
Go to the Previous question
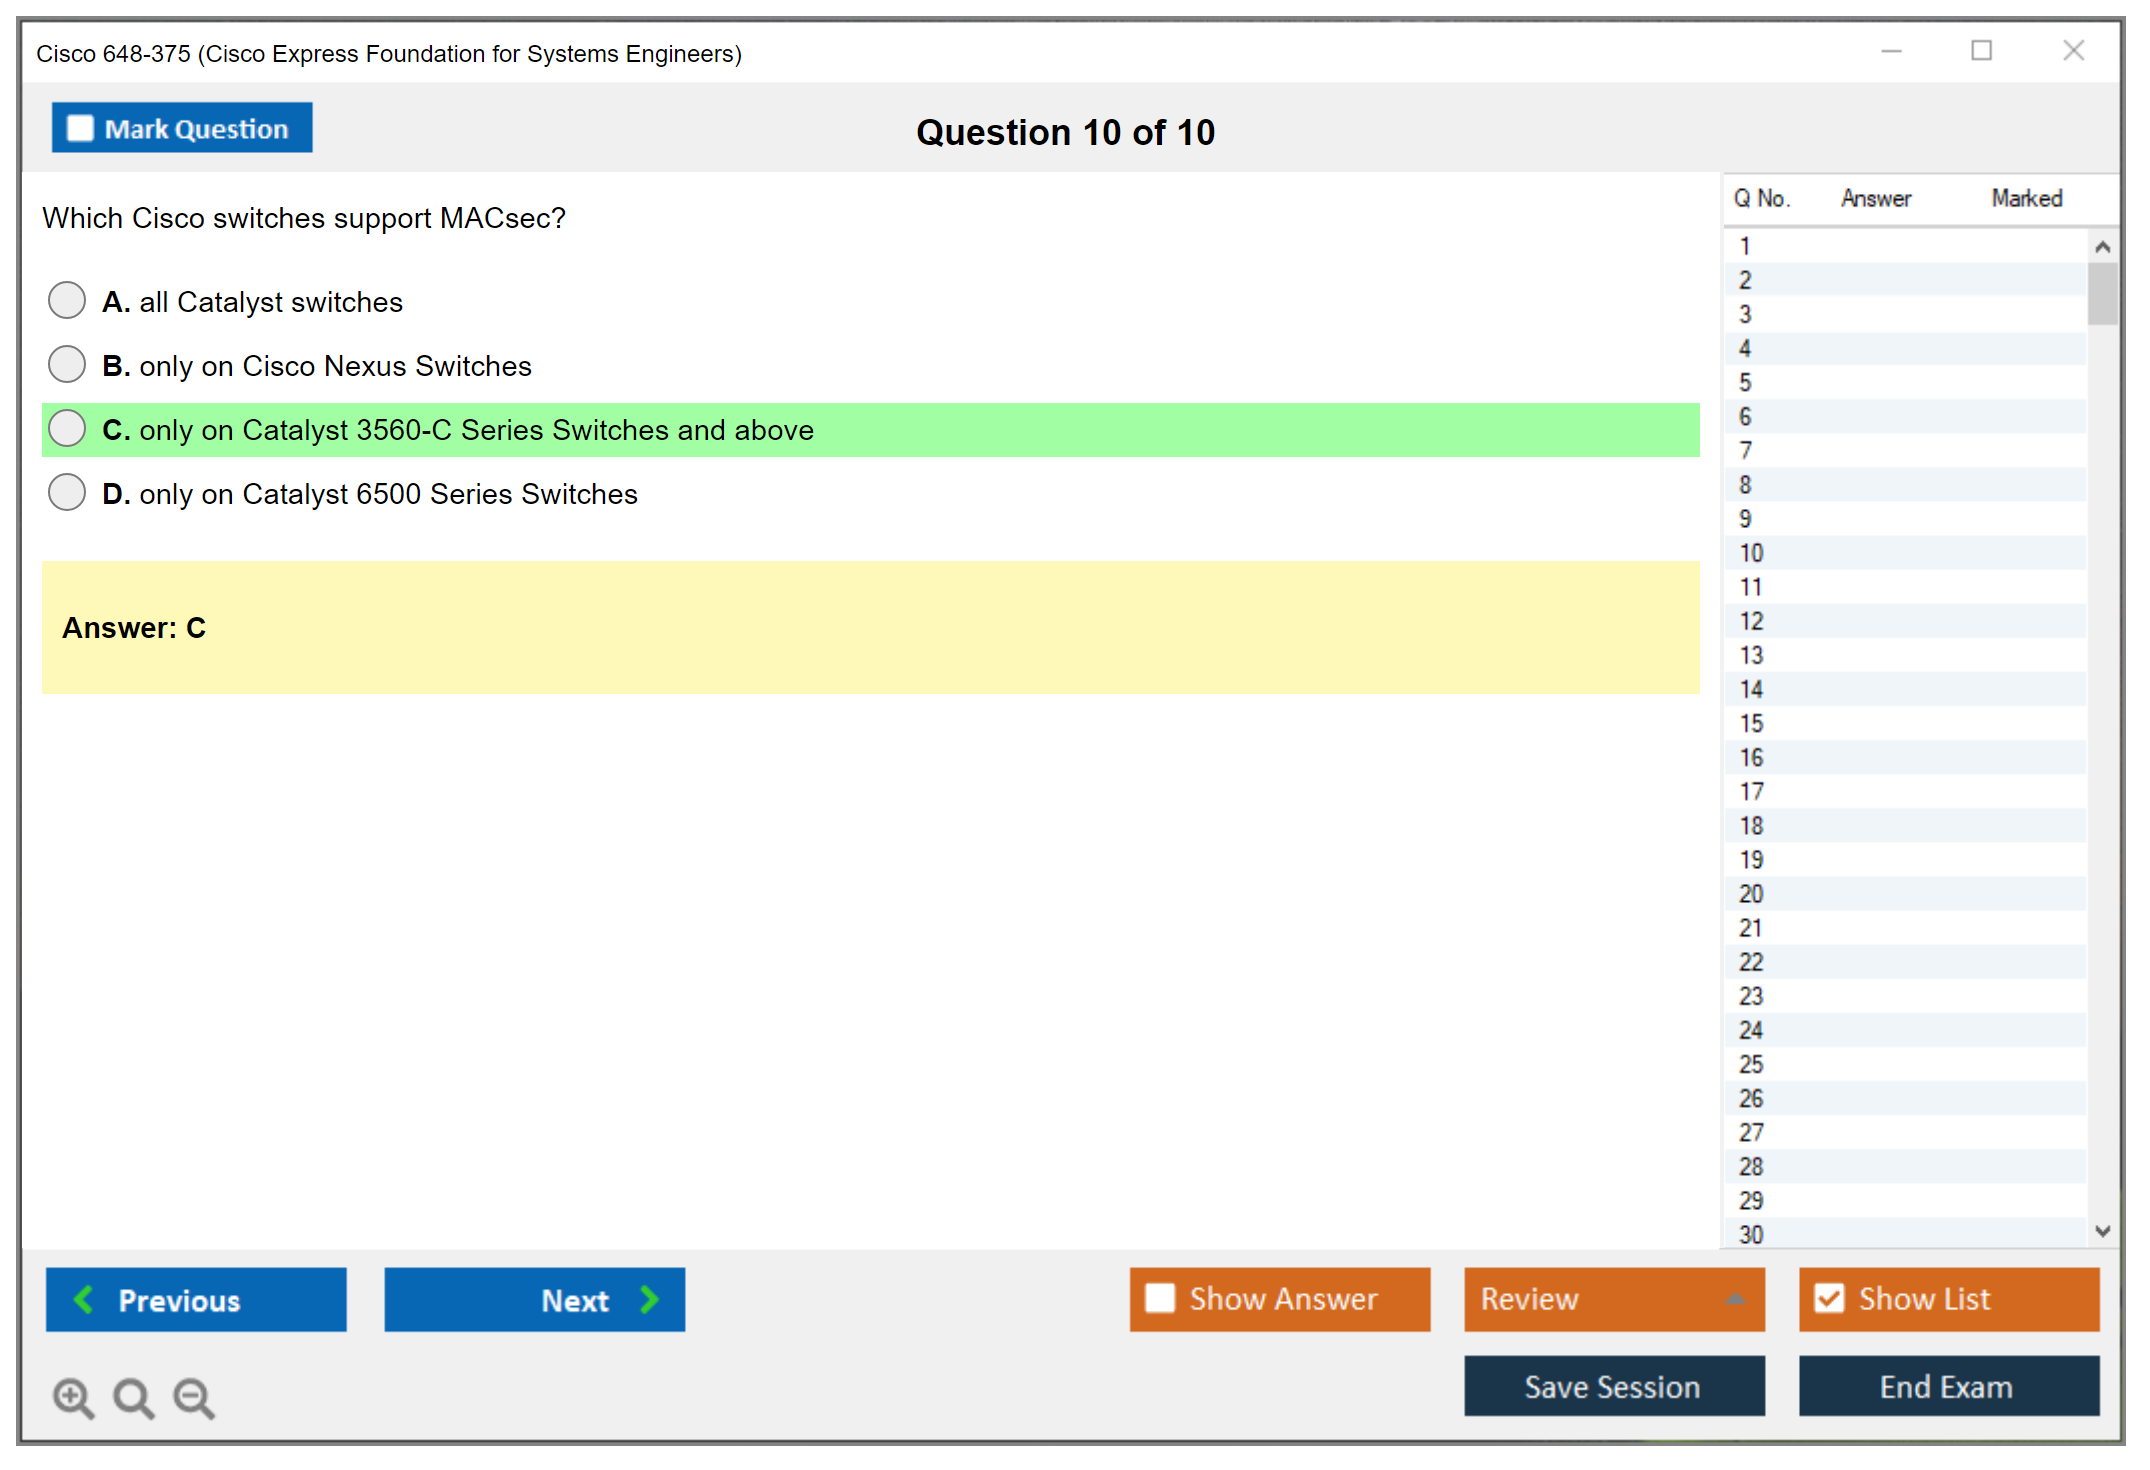click(x=196, y=1300)
